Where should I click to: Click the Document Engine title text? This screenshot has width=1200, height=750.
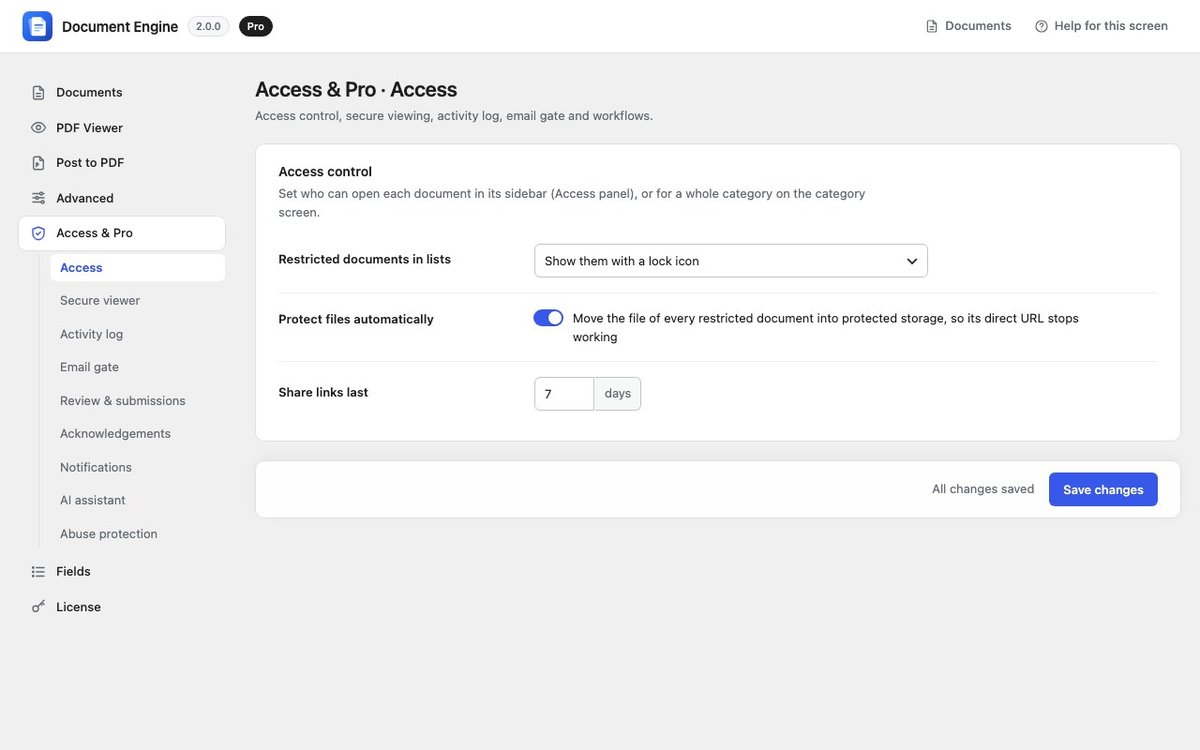(120, 27)
